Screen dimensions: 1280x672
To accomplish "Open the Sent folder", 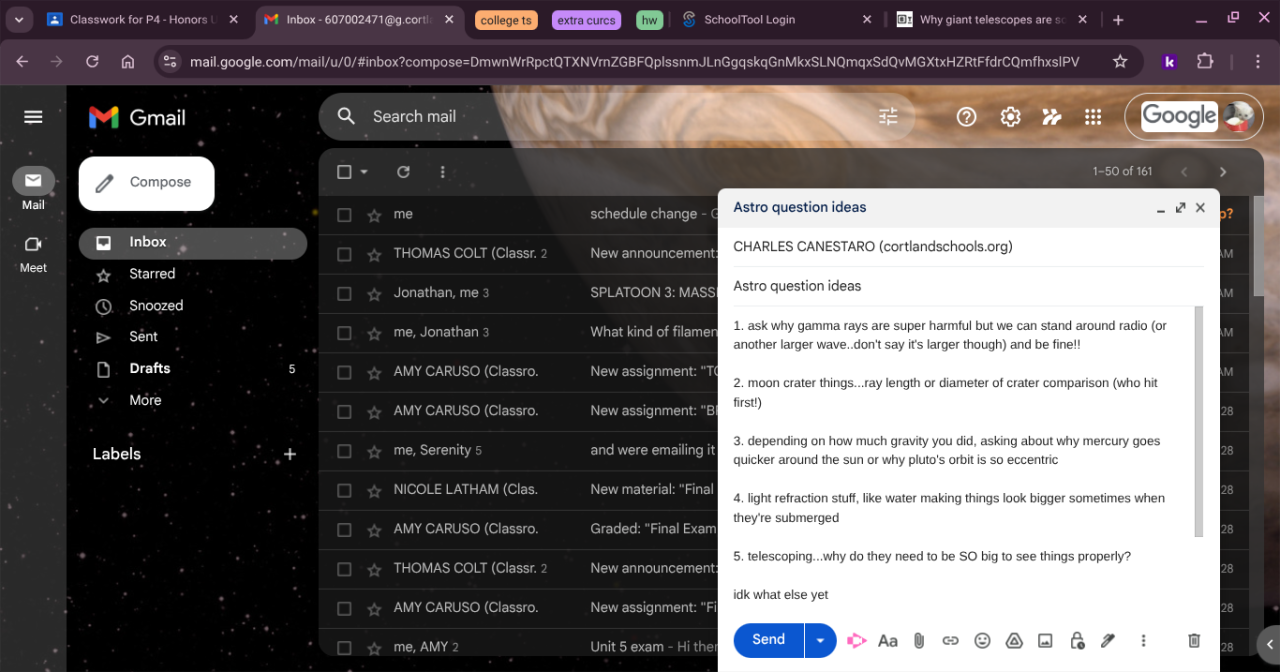I will 143,337.
